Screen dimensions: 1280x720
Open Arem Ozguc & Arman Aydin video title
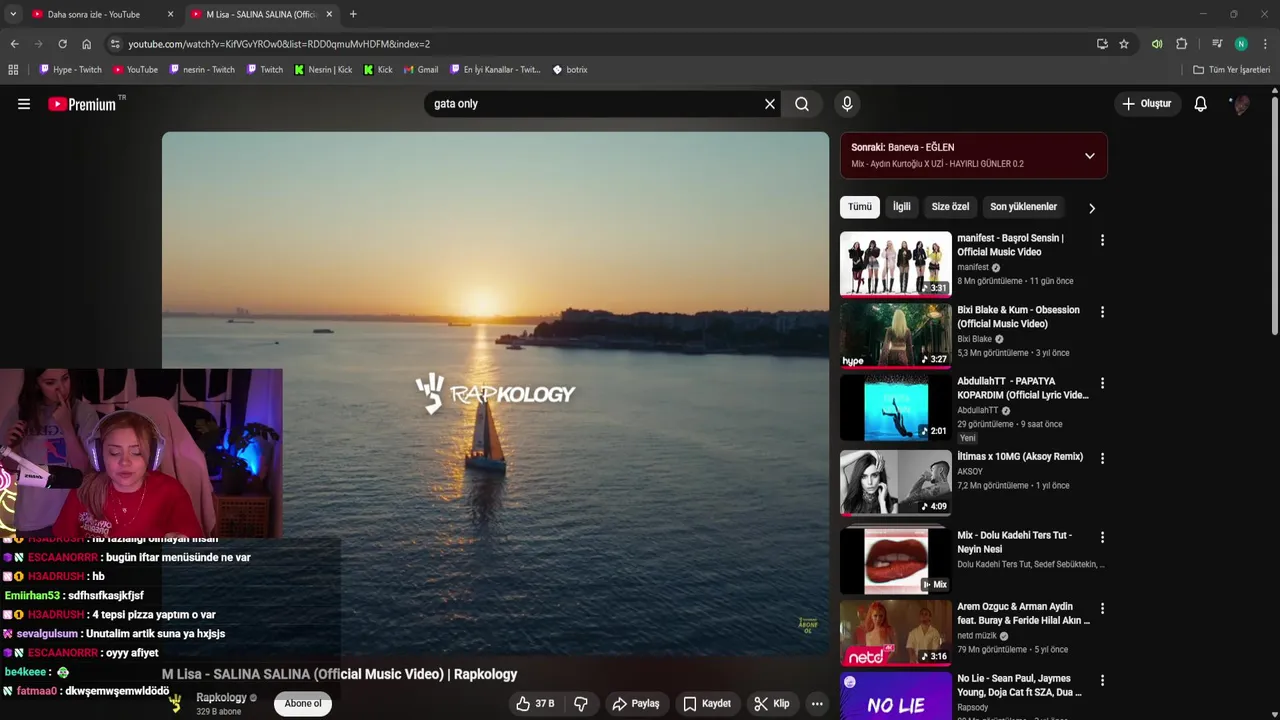pos(1023,613)
